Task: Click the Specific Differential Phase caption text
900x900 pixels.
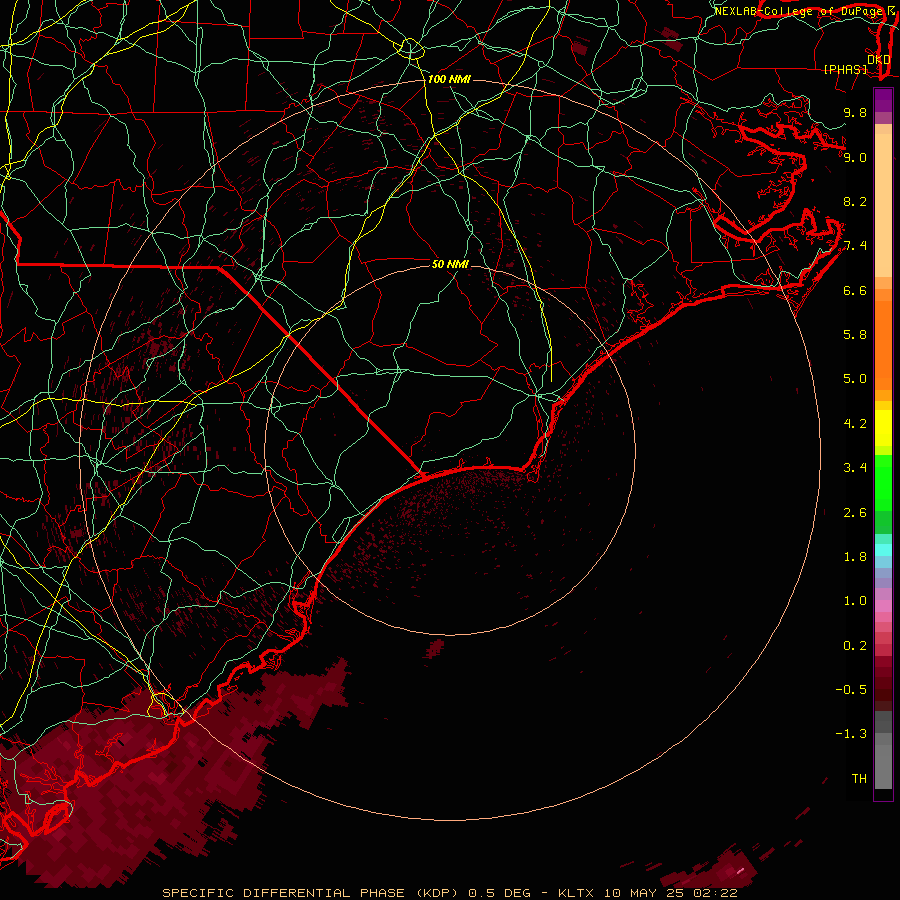Action: [449, 893]
